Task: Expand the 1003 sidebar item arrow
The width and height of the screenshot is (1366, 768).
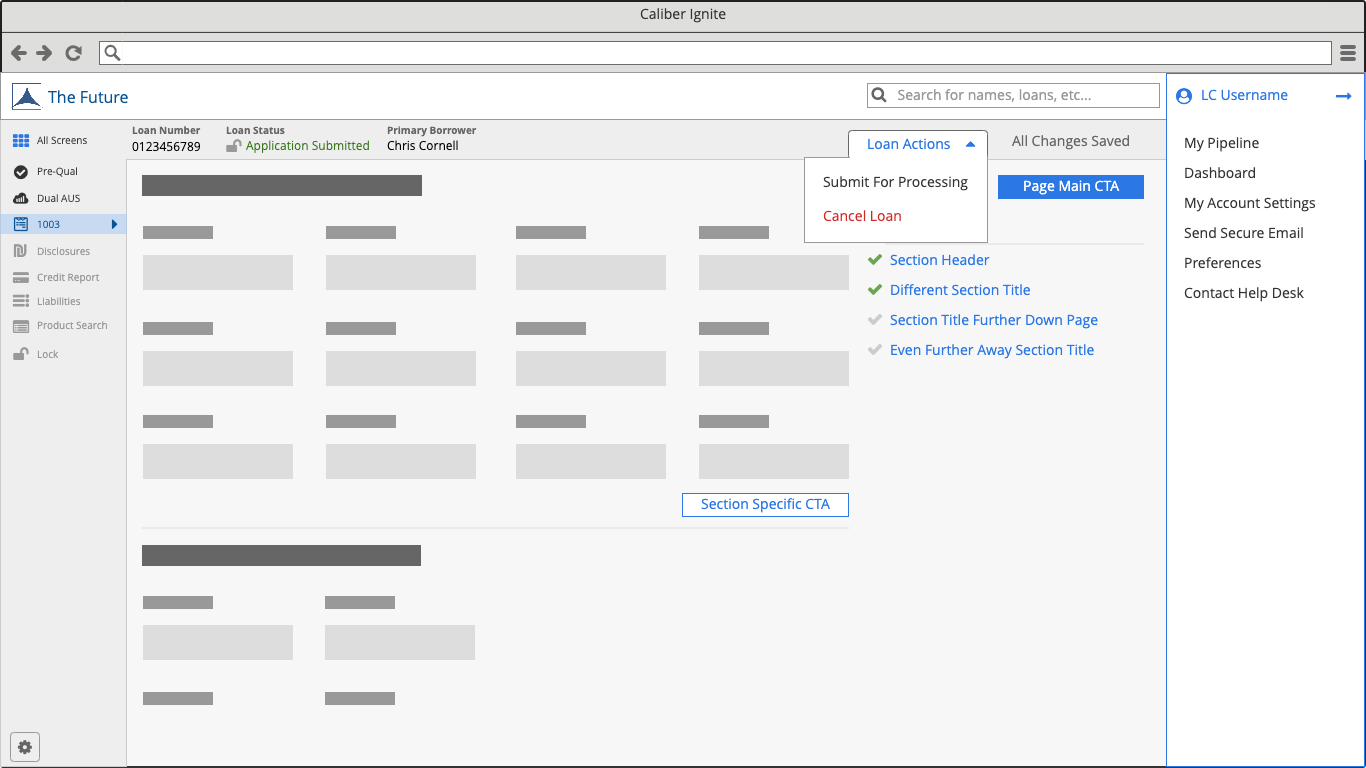Action: 115,224
